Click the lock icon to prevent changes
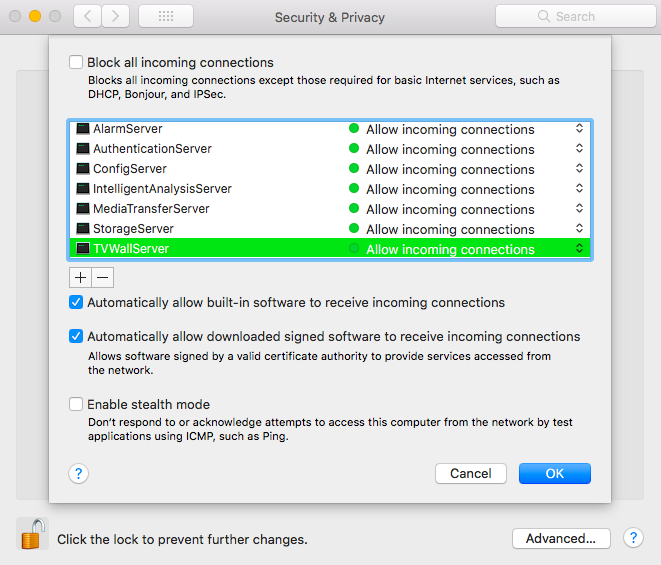This screenshot has height=565, width=661. pyautogui.click(x=32, y=534)
